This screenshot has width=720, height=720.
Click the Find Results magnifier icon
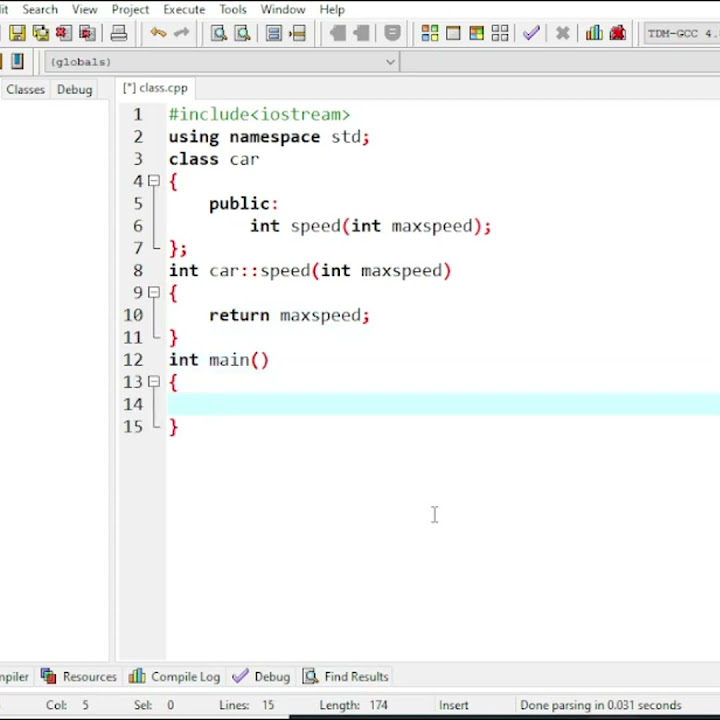click(x=310, y=676)
